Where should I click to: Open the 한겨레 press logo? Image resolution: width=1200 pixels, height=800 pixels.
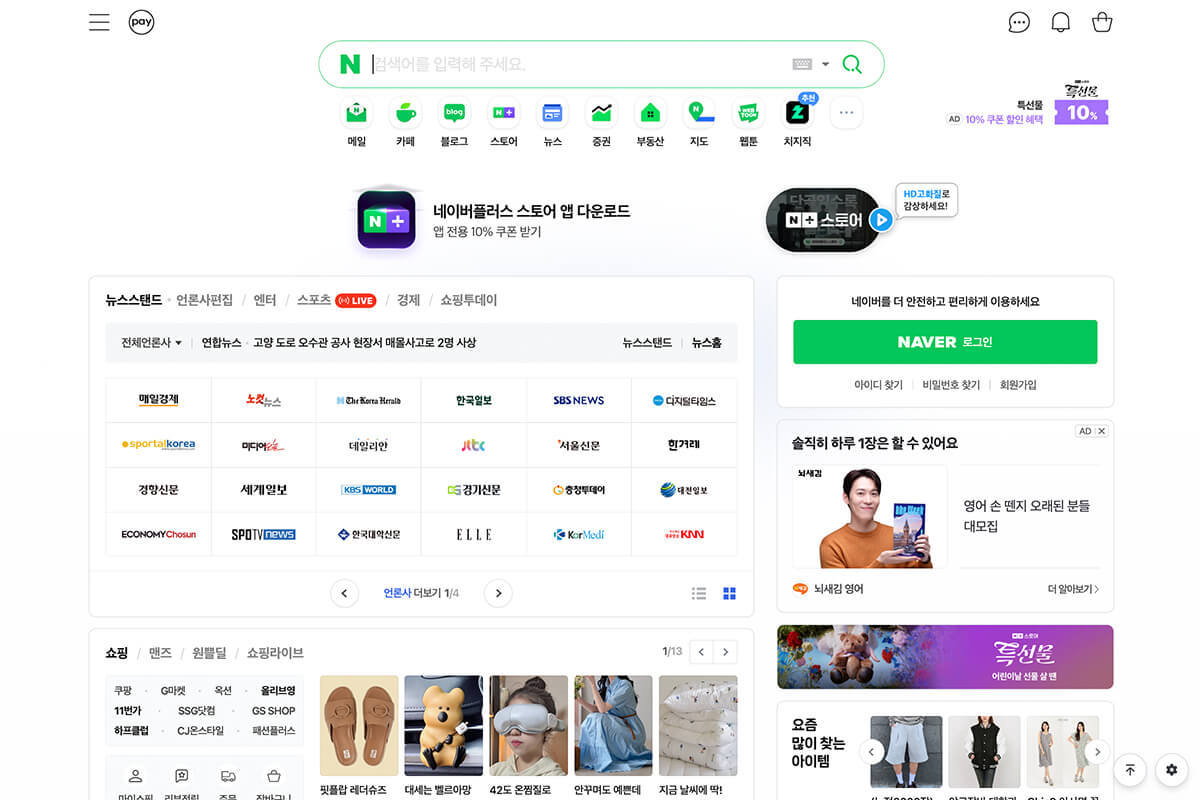684,445
